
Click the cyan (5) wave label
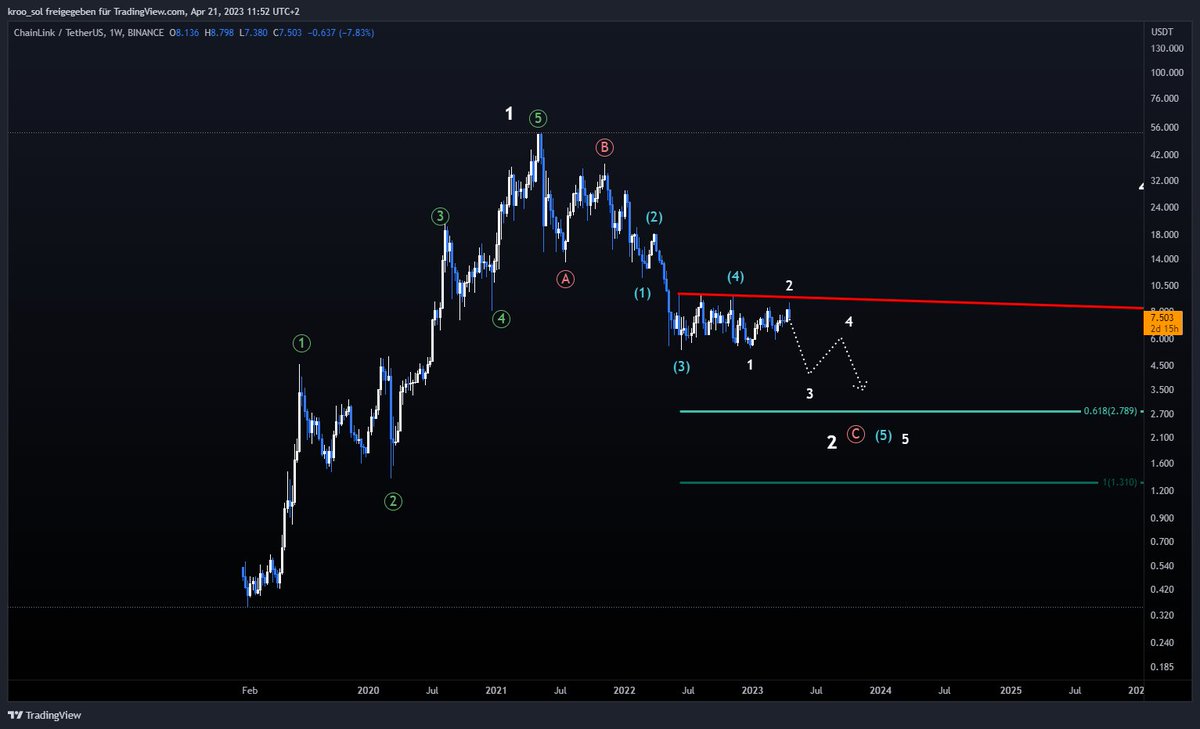[884, 436]
